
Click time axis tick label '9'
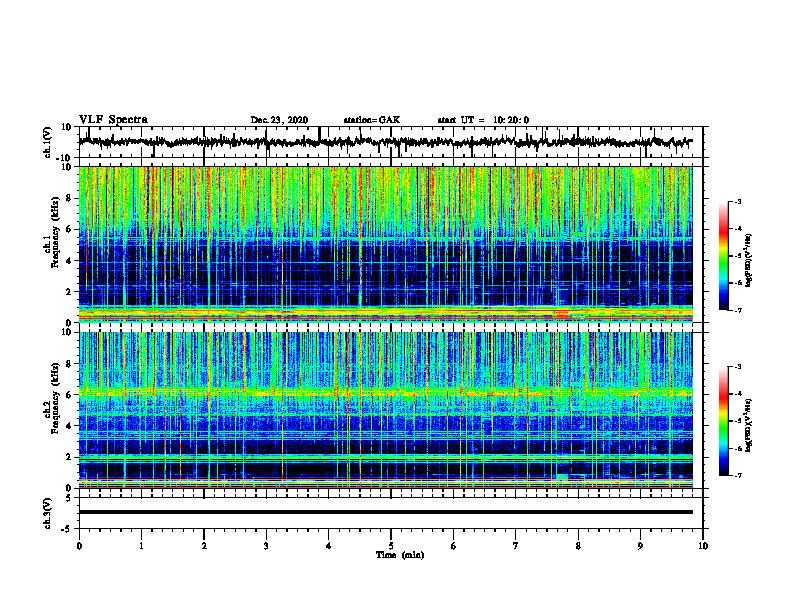[640, 546]
